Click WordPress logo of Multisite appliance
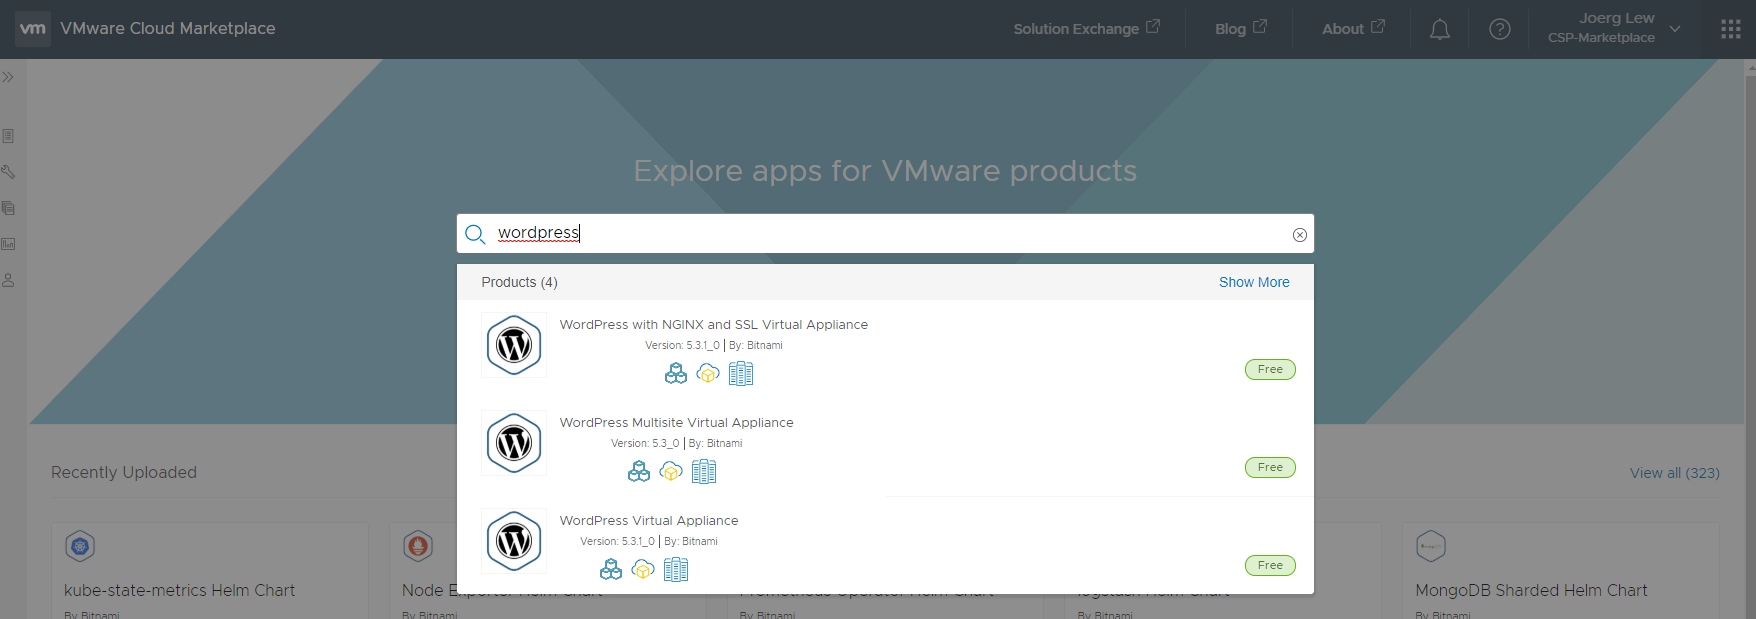The image size is (1756, 619). click(x=514, y=443)
